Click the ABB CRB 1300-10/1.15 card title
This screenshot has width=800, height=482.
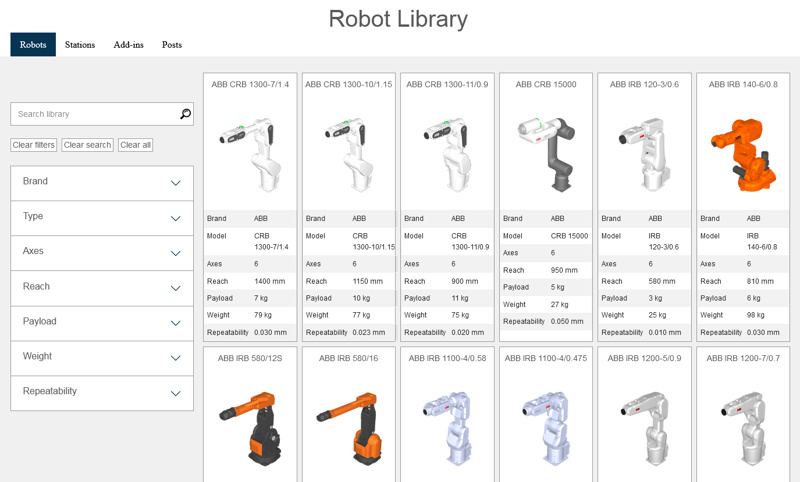[x=349, y=84]
